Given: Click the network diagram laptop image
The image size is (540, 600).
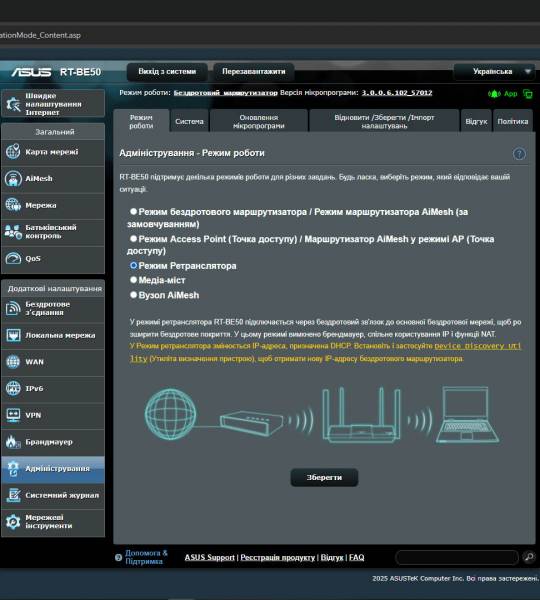Looking at the screenshot, I should [x=467, y=414].
